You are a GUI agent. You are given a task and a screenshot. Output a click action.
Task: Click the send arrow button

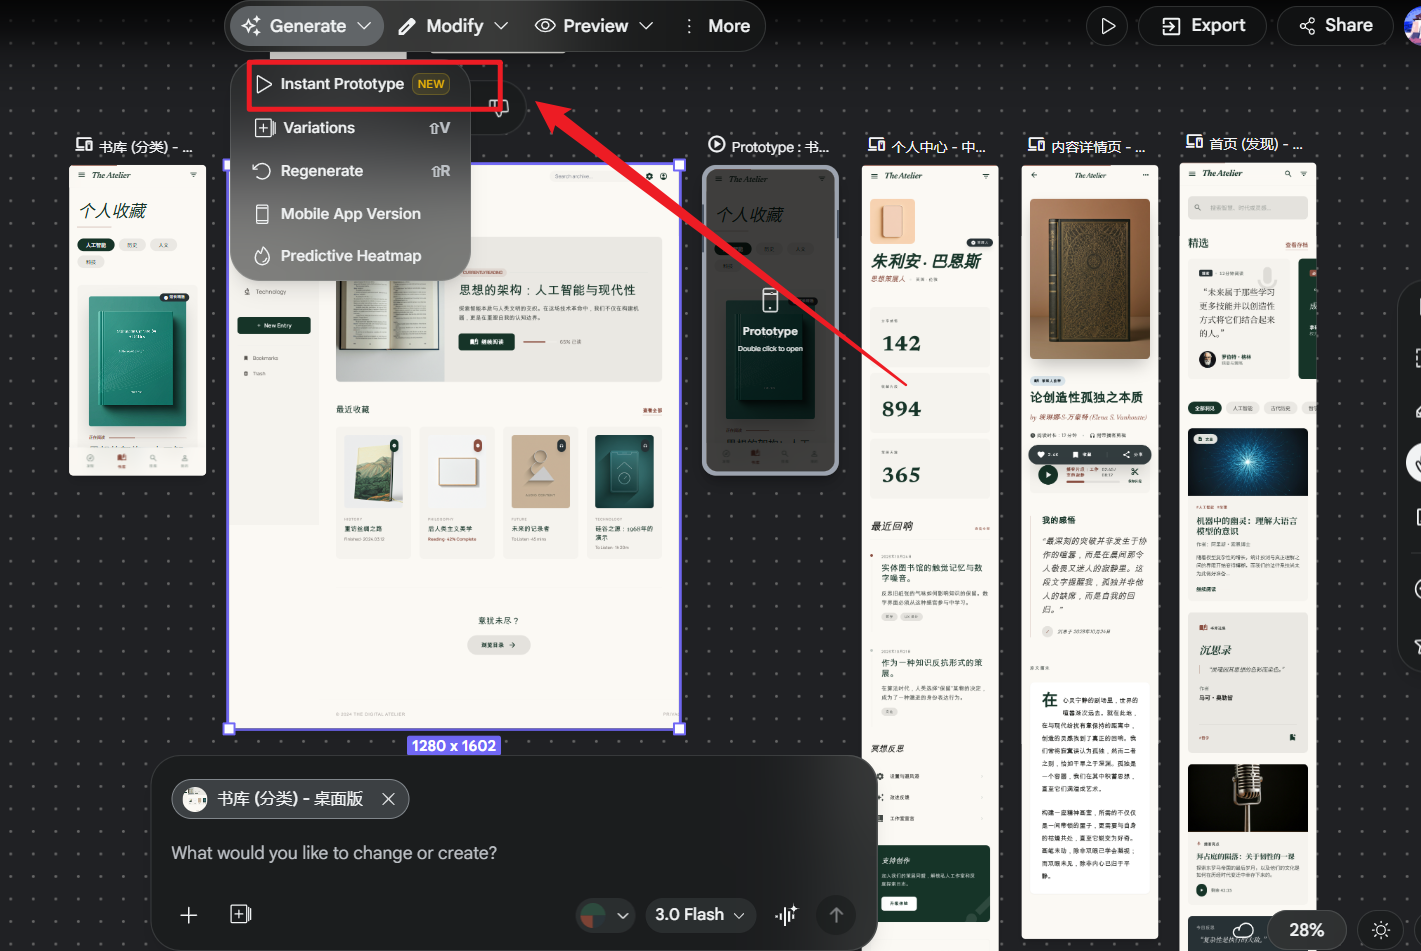pos(836,915)
